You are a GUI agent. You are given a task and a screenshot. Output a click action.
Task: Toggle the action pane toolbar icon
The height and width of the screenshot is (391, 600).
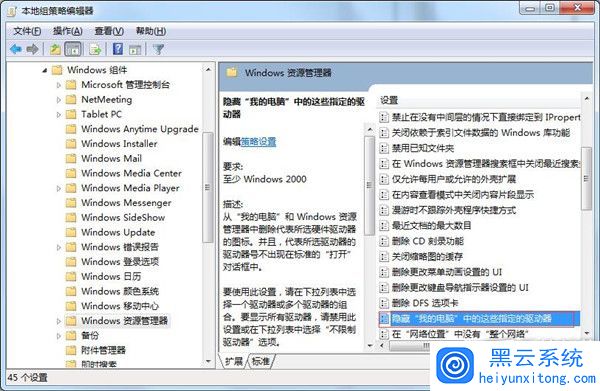[x=135, y=49]
